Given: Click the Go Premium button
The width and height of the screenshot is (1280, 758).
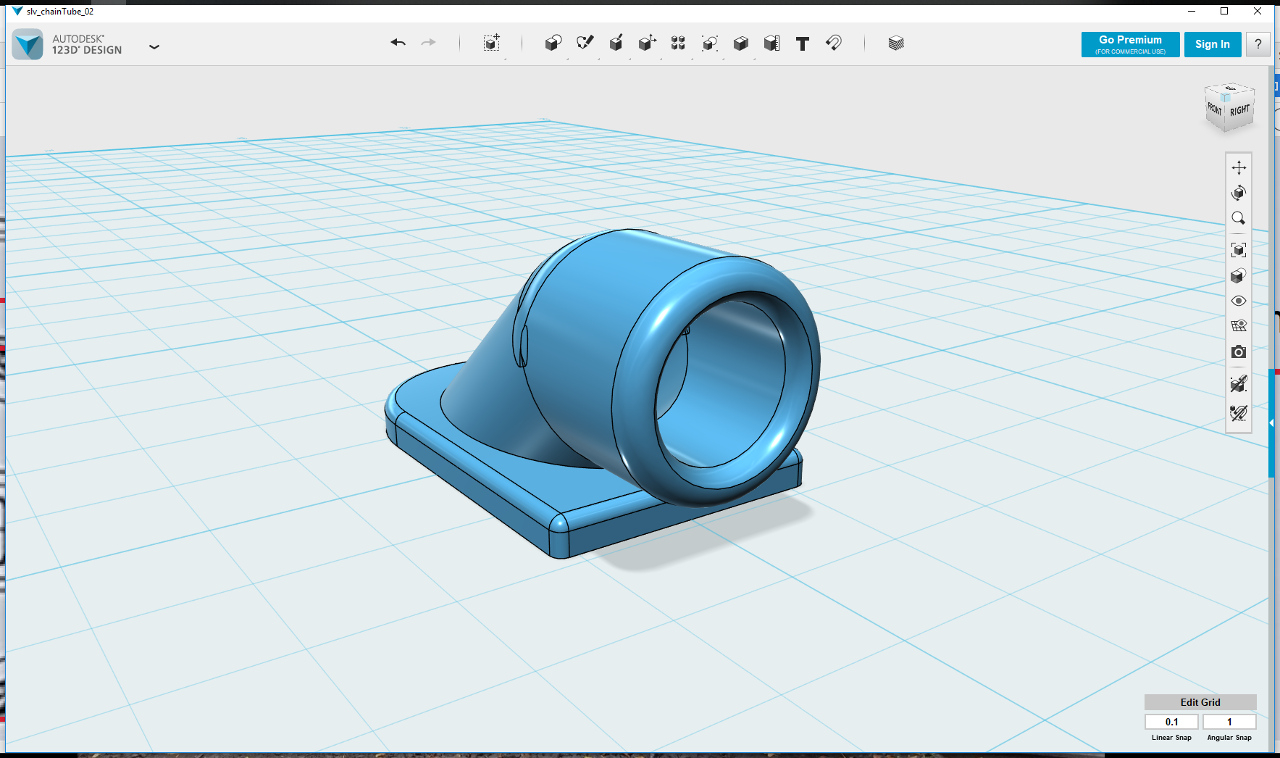Looking at the screenshot, I should pyautogui.click(x=1130, y=44).
